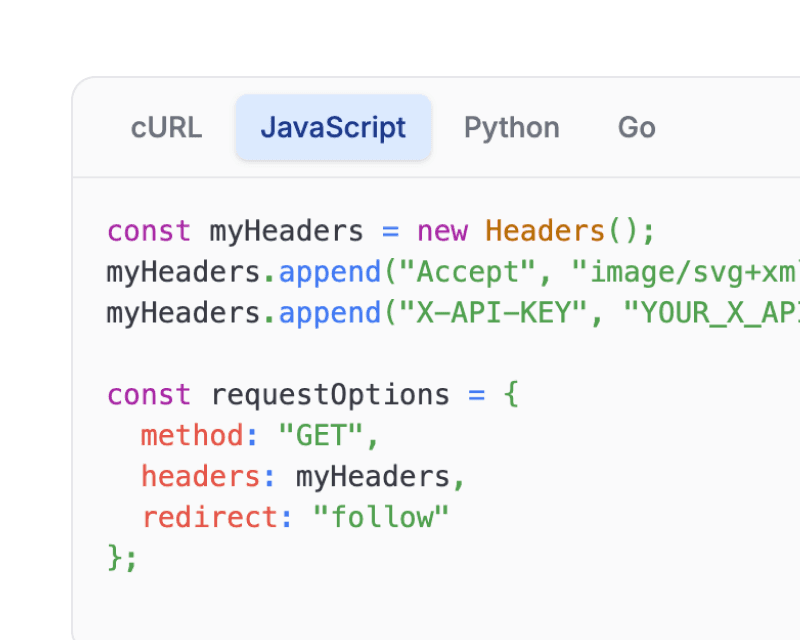800x640 pixels.
Task: Click the new keyword in the code
Action: coord(443,230)
